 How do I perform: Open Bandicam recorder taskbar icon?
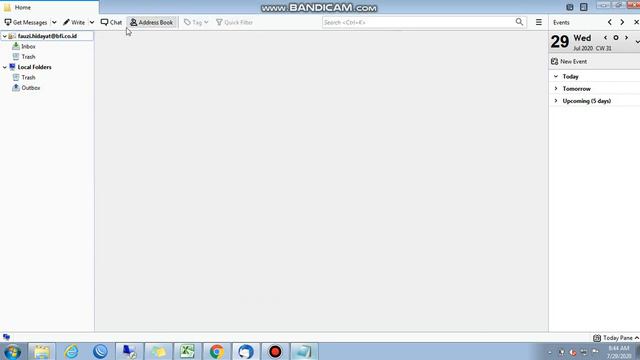point(275,352)
